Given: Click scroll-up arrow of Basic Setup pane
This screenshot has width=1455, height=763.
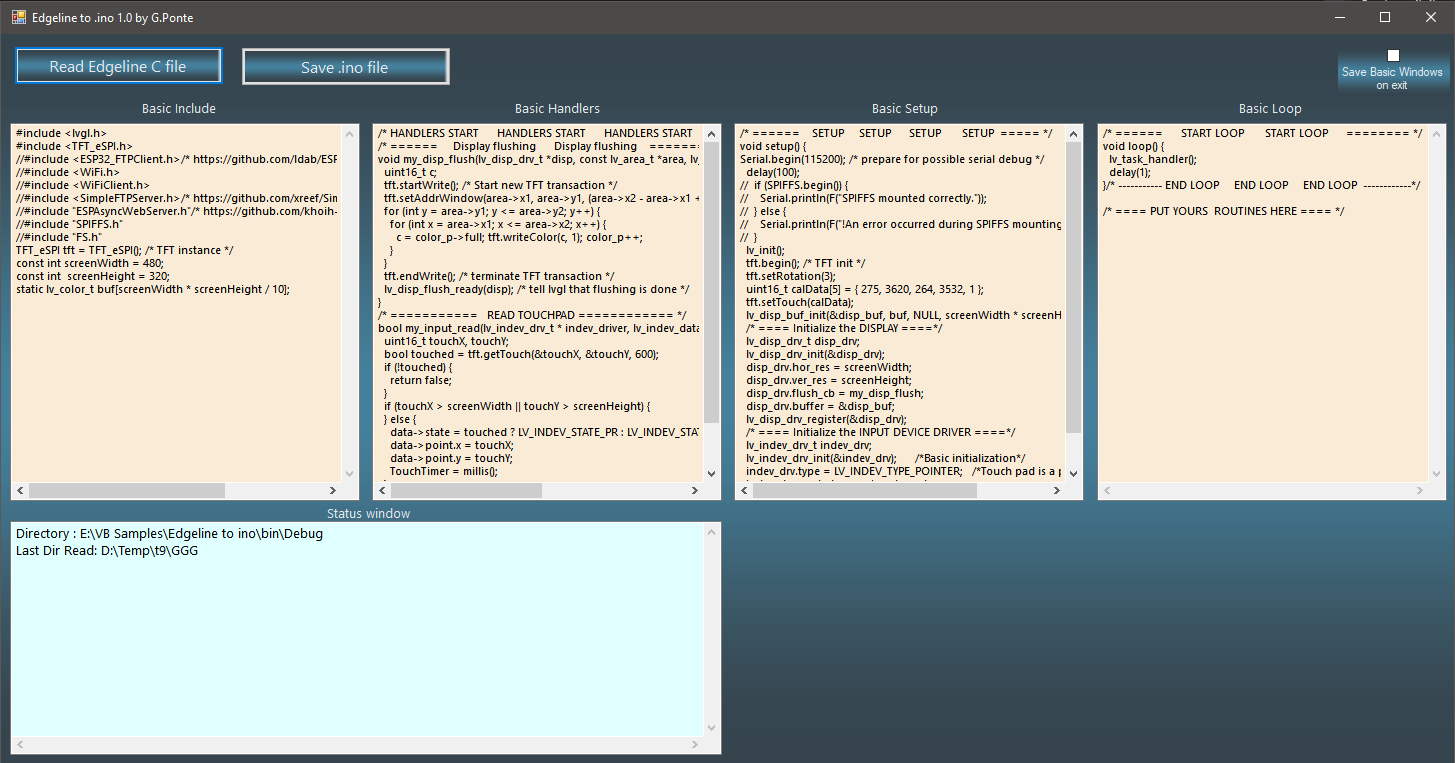Looking at the screenshot, I should [x=1073, y=133].
